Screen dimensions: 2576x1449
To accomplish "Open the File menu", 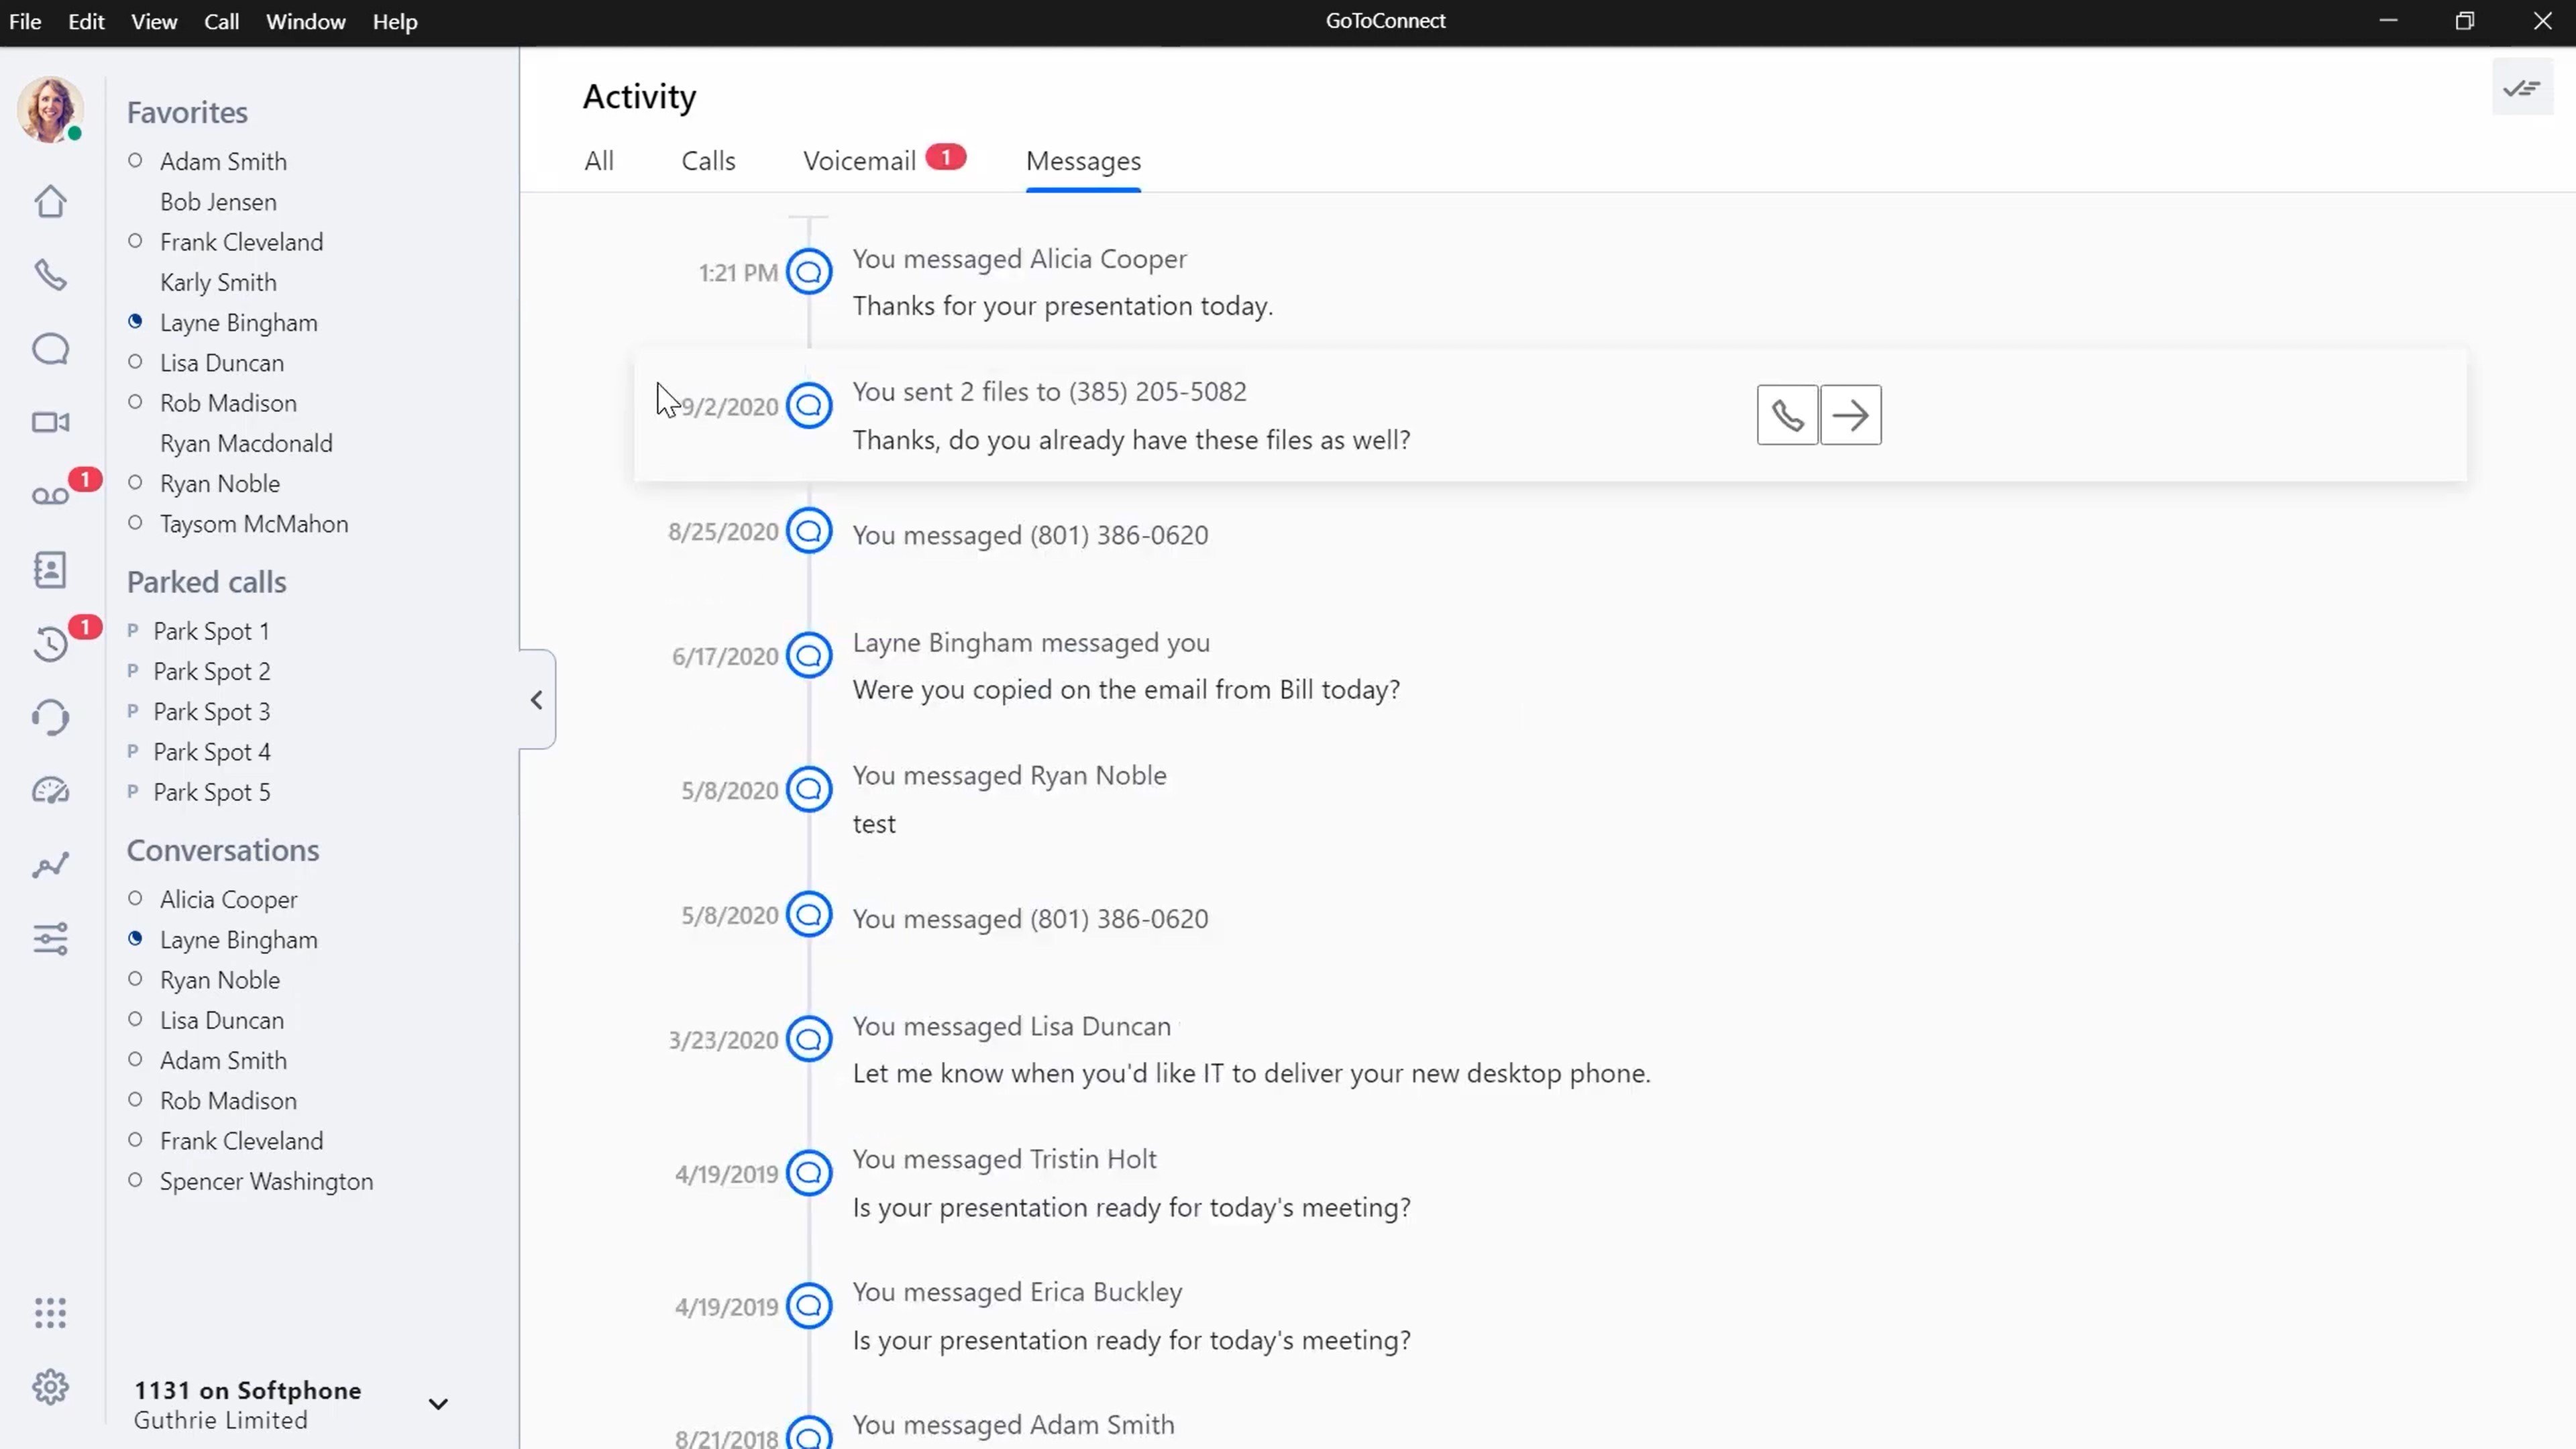I will tap(25, 21).
